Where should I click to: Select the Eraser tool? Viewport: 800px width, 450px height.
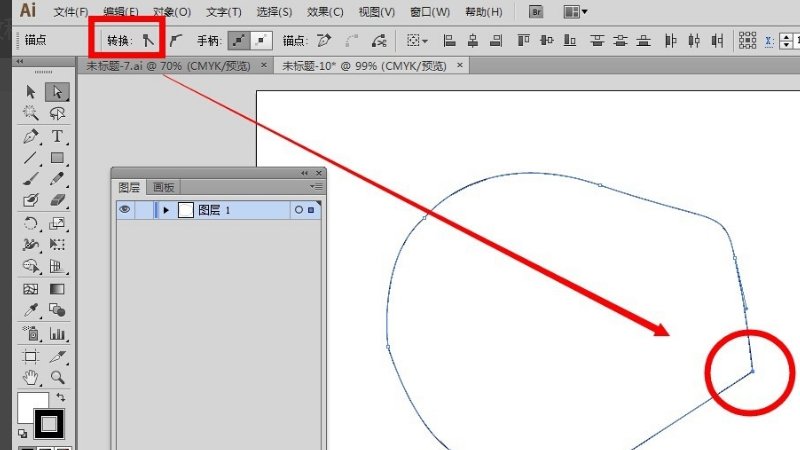[57, 200]
